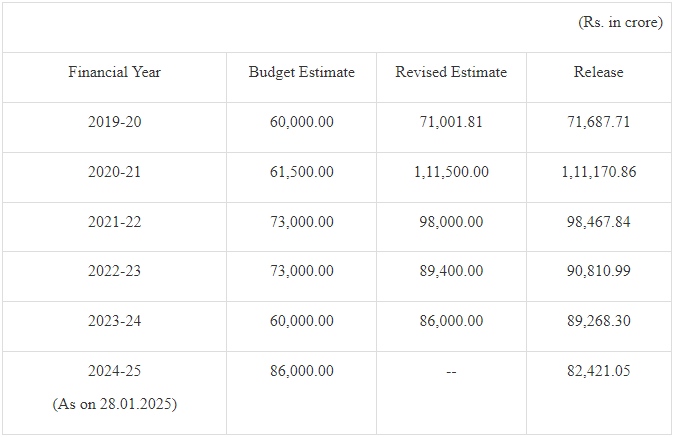Click the As on 28.01.2025 text
The image size is (674, 437).
click(x=114, y=404)
